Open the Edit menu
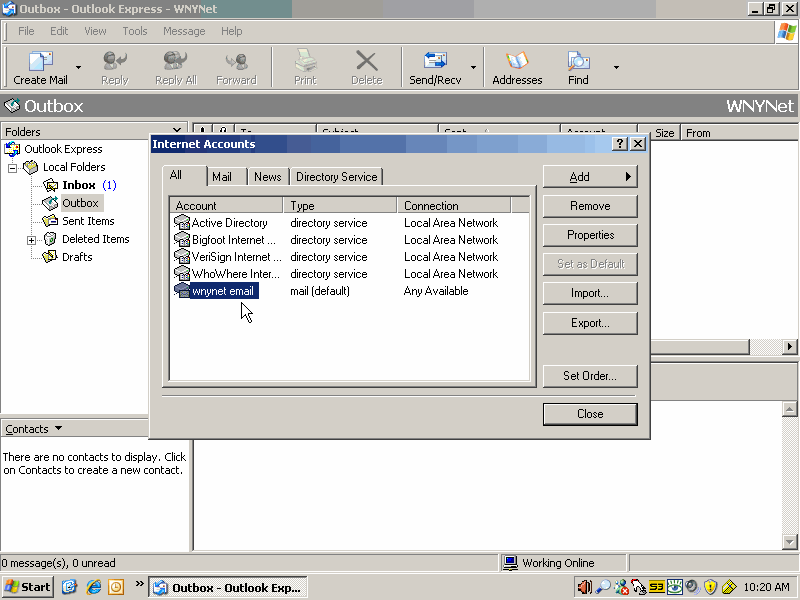The image size is (800, 600). [x=59, y=31]
